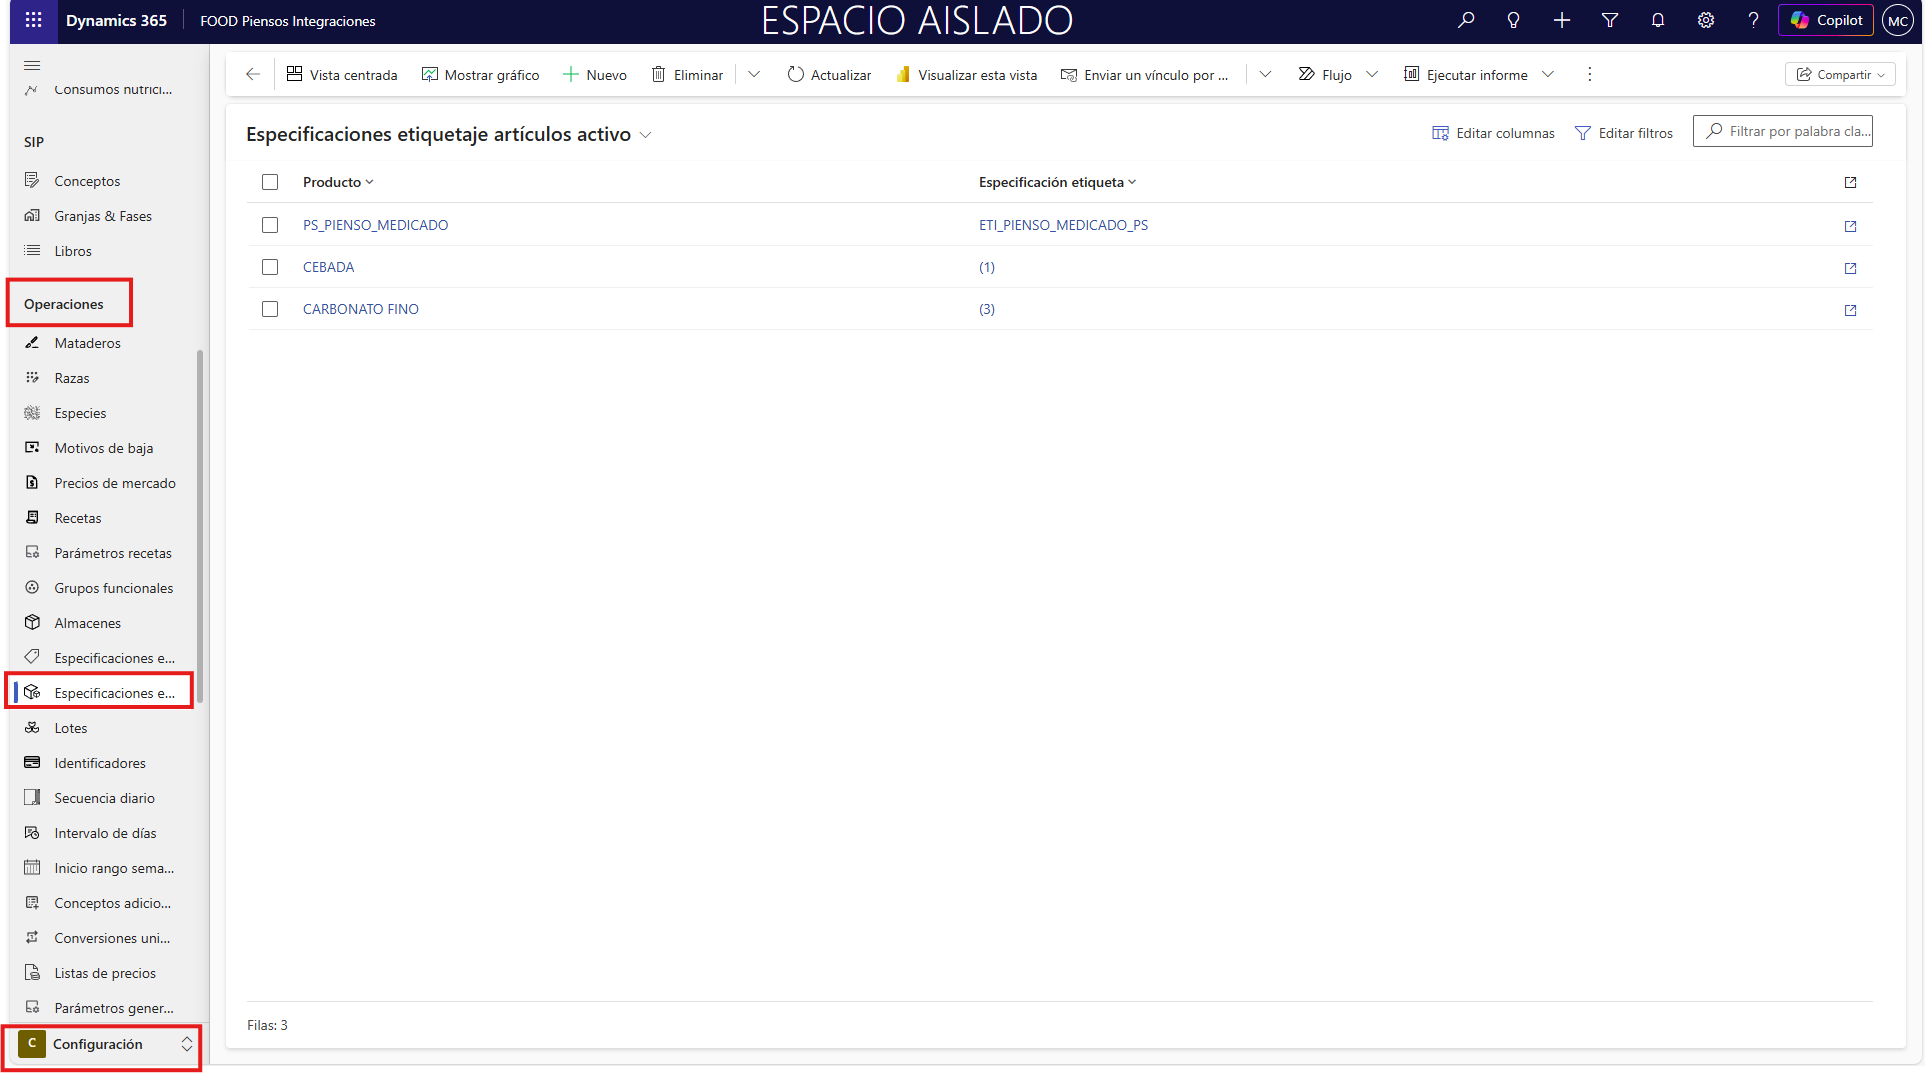The image size is (1925, 1073).
Task: Check the PS_PIENSO_MEDICADO row checkbox
Action: click(x=270, y=225)
